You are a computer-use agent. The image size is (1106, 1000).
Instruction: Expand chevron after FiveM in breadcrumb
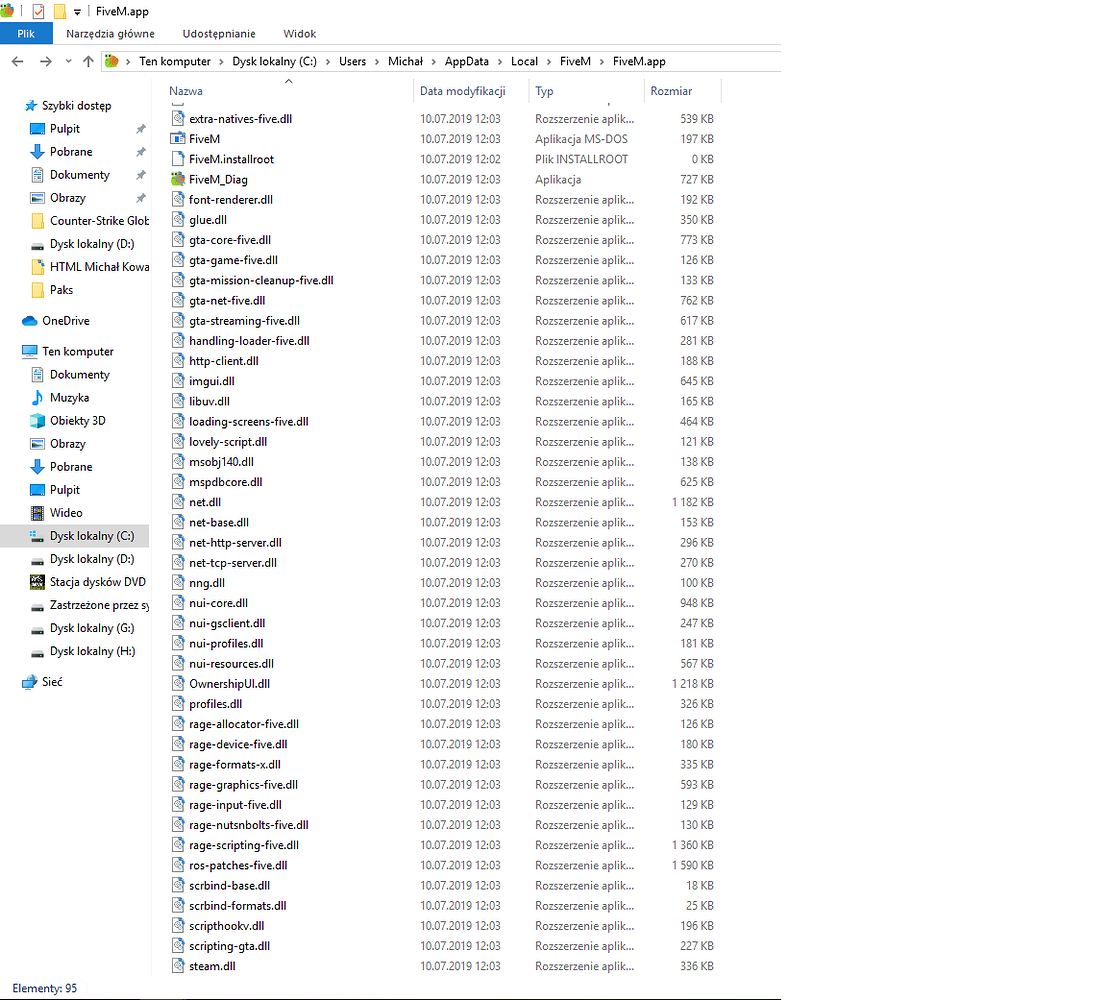pyautogui.click(x=602, y=62)
